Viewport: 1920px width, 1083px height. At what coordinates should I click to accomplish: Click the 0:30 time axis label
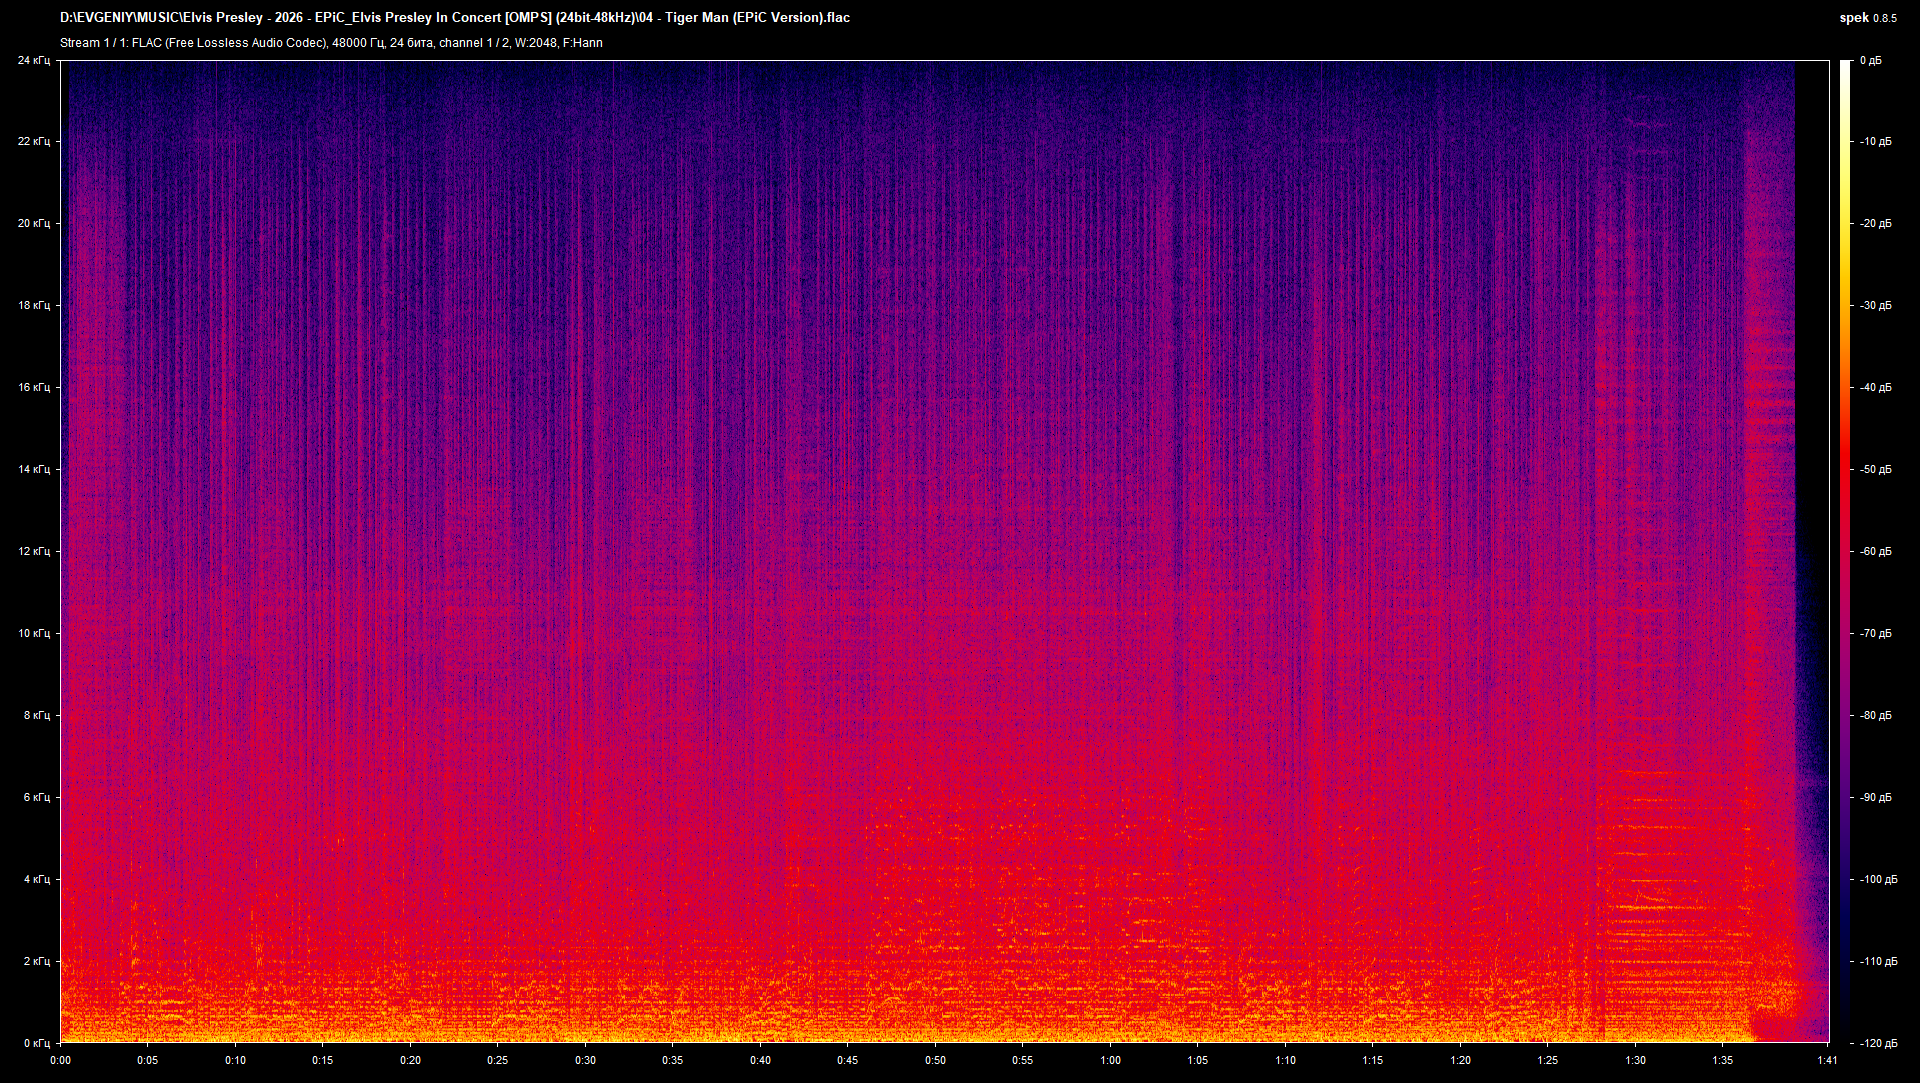(585, 1061)
